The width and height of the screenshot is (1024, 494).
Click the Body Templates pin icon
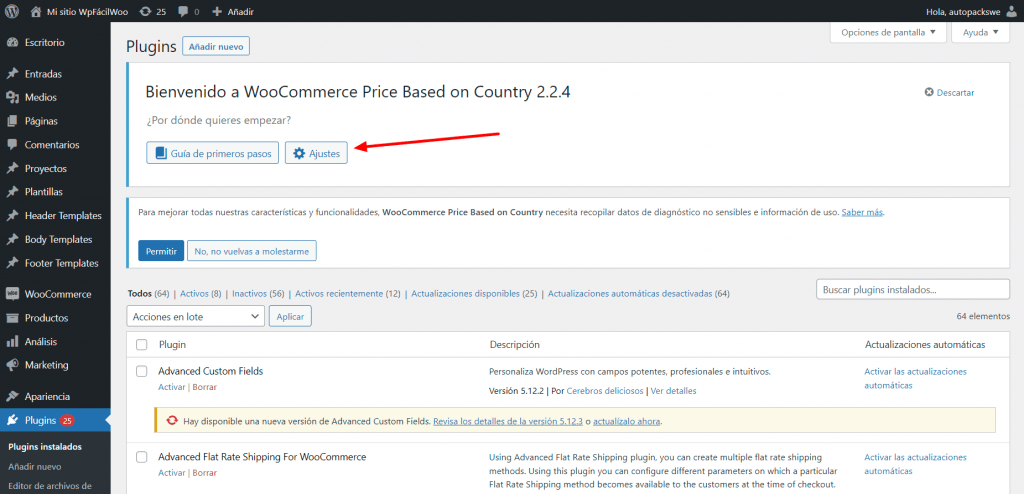12,239
